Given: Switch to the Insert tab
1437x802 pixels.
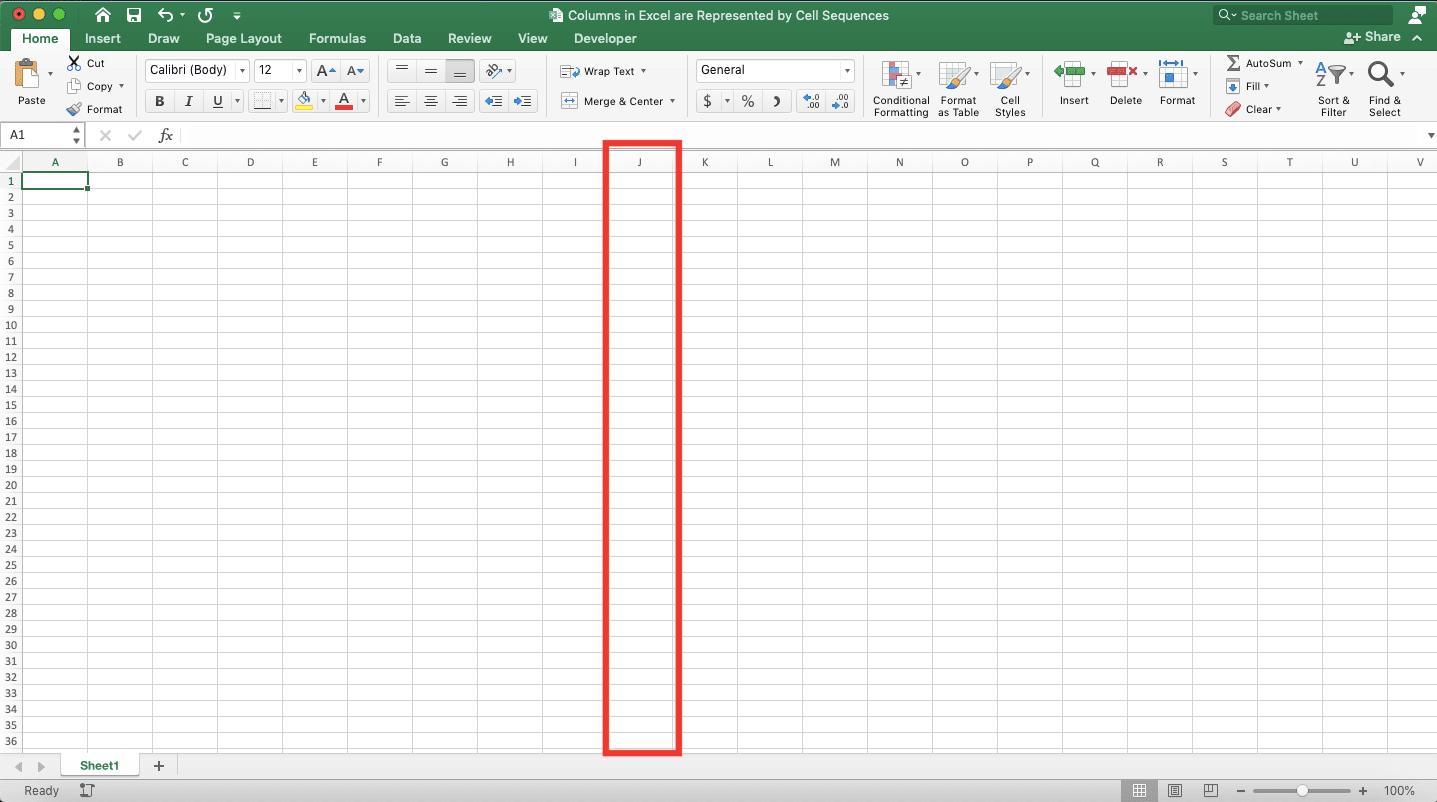Looking at the screenshot, I should [103, 38].
